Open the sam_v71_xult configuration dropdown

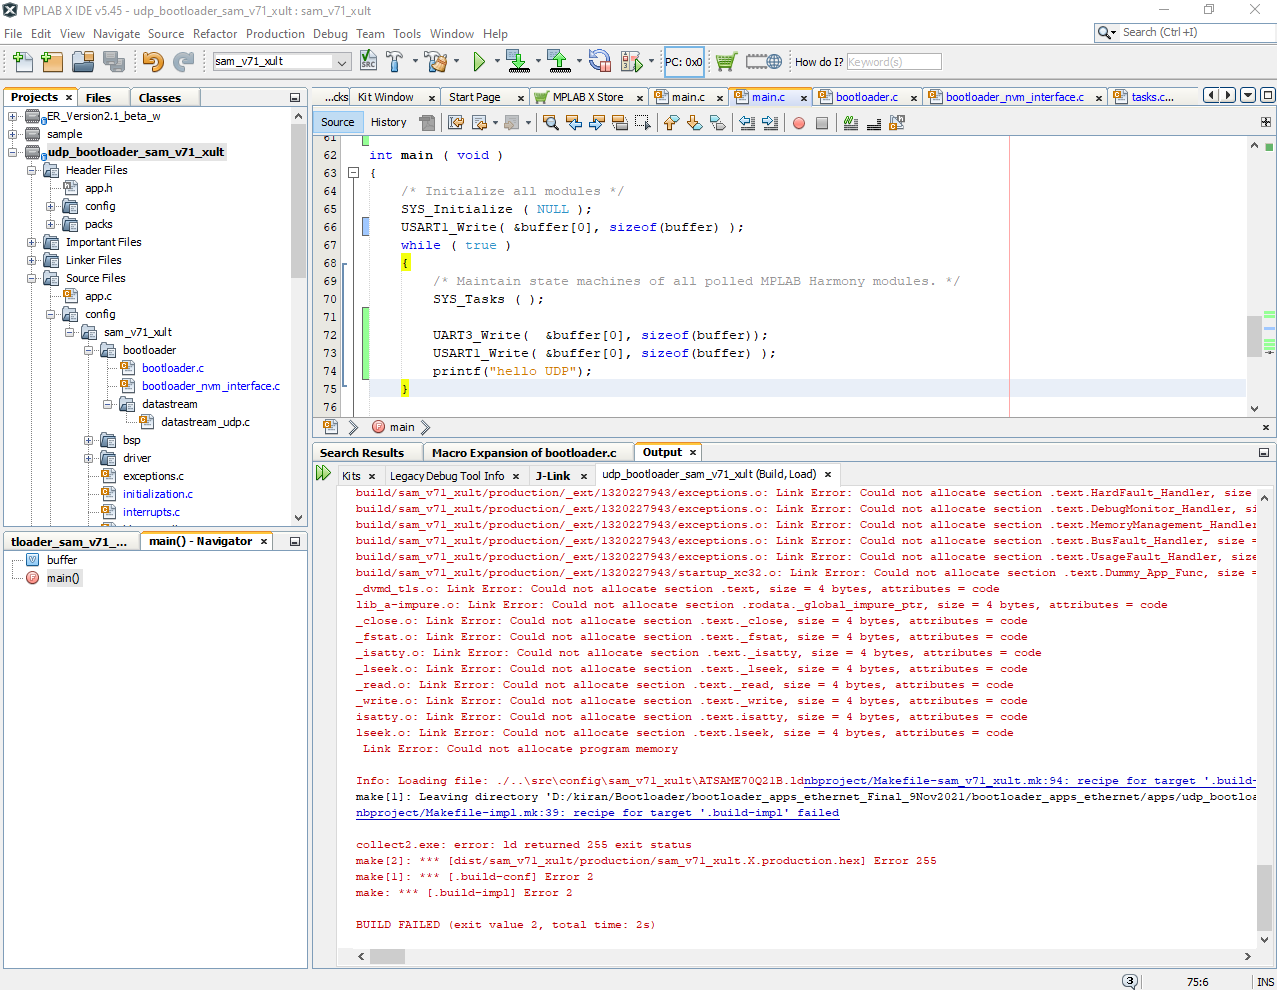(x=343, y=61)
